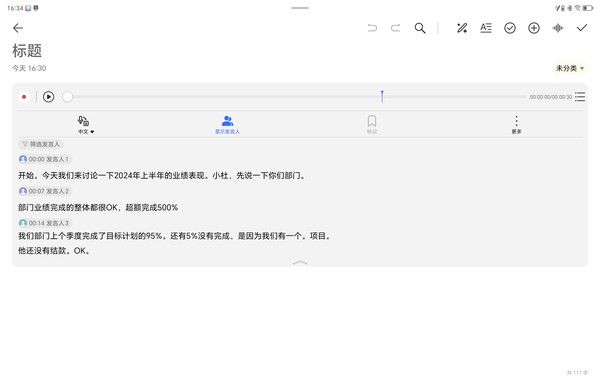Click the recording time counter 00:00:00/00:00:30
The image size is (600, 384).
[551, 97]
